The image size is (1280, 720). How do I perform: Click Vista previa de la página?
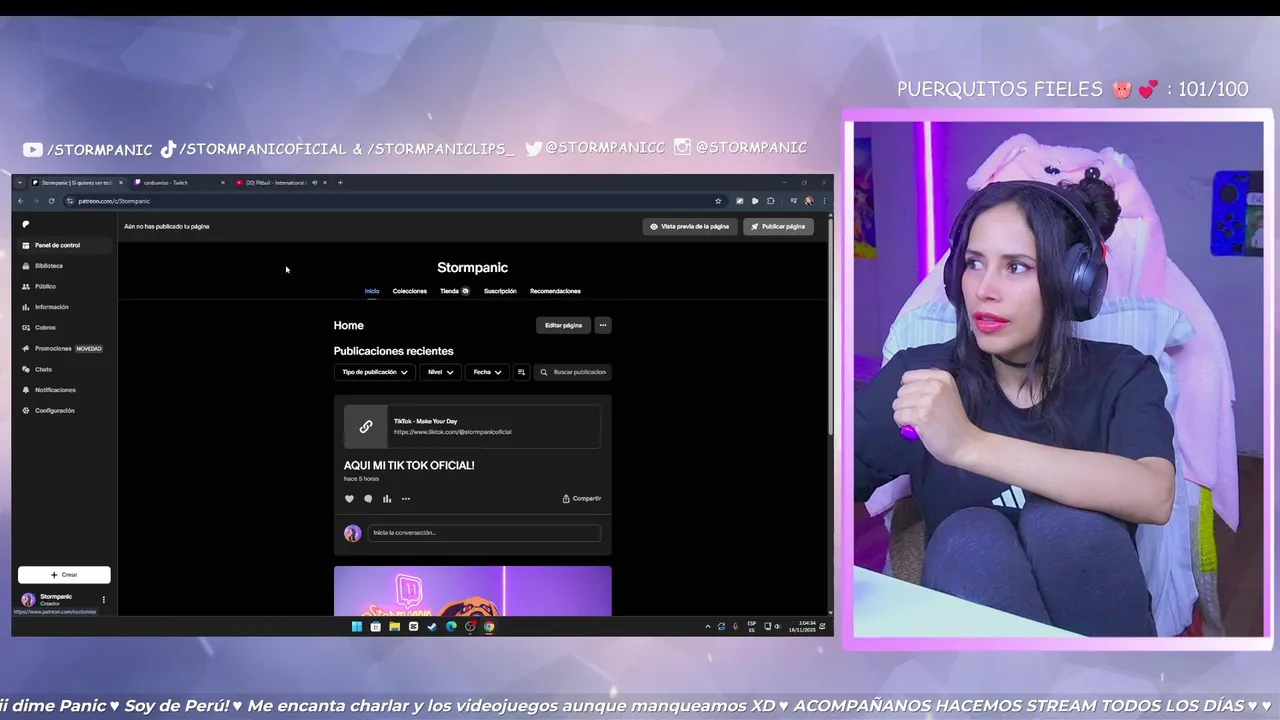coord(690,226)
